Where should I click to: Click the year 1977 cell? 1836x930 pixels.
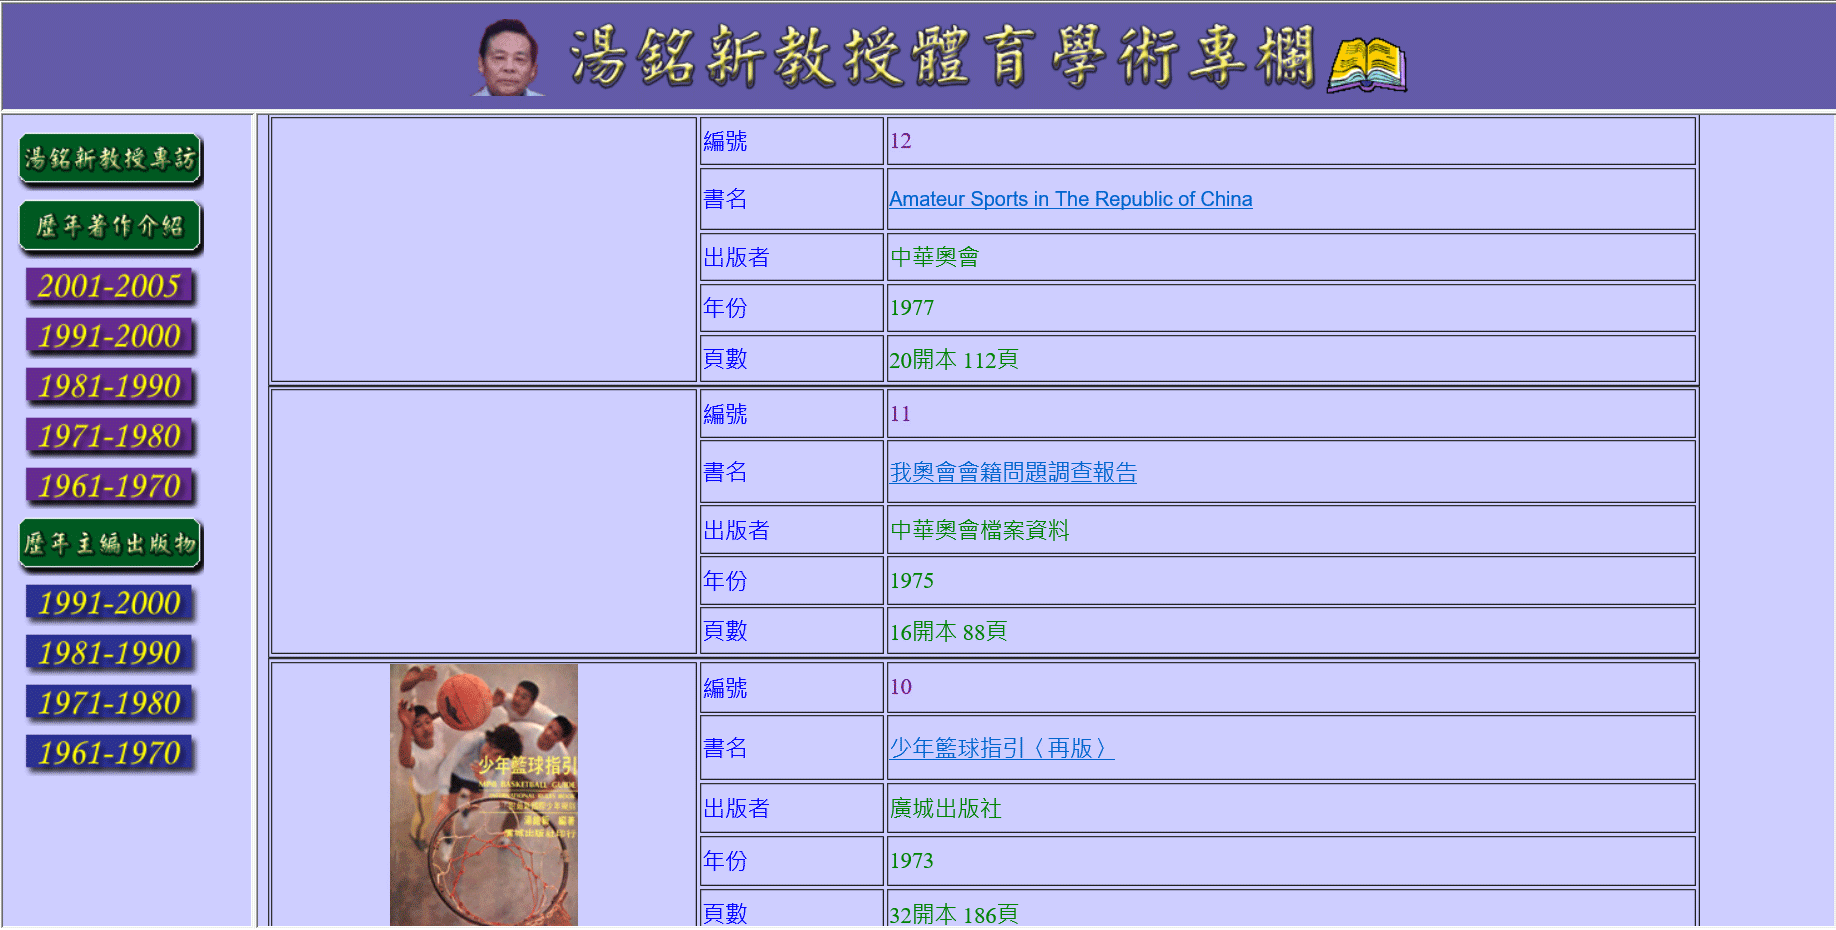(x=912, y=308)
